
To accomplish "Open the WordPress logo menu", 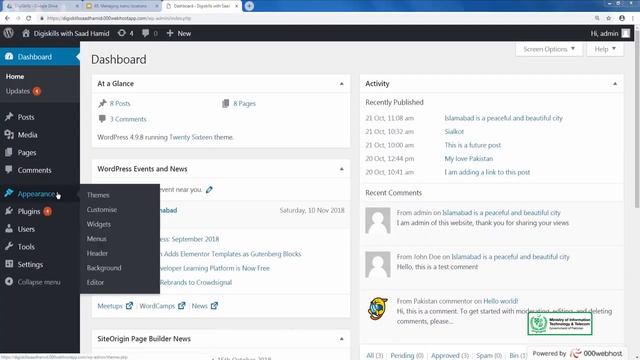I will point(9,33).
